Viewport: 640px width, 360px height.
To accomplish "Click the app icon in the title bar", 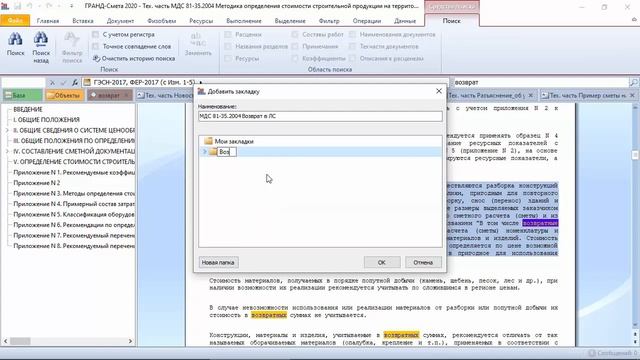I will (5, 6).
